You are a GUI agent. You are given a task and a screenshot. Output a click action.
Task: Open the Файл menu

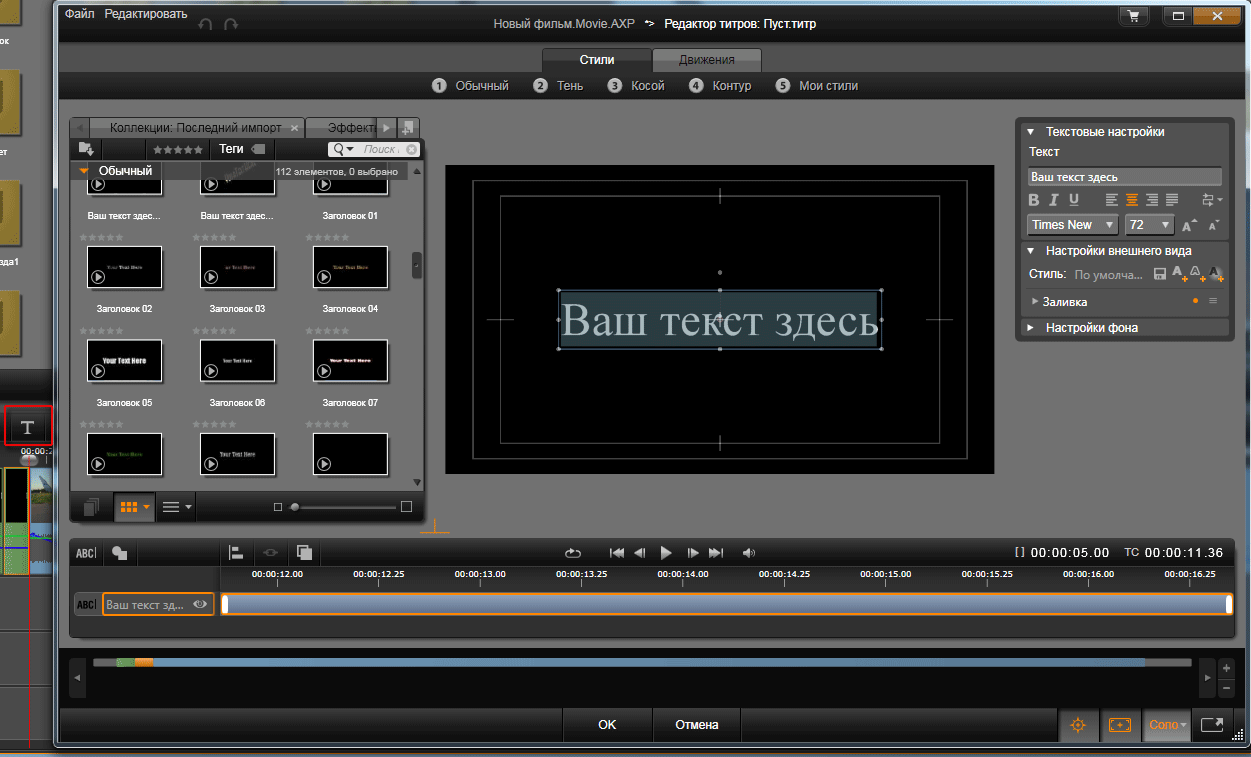(x=80, y=14)
